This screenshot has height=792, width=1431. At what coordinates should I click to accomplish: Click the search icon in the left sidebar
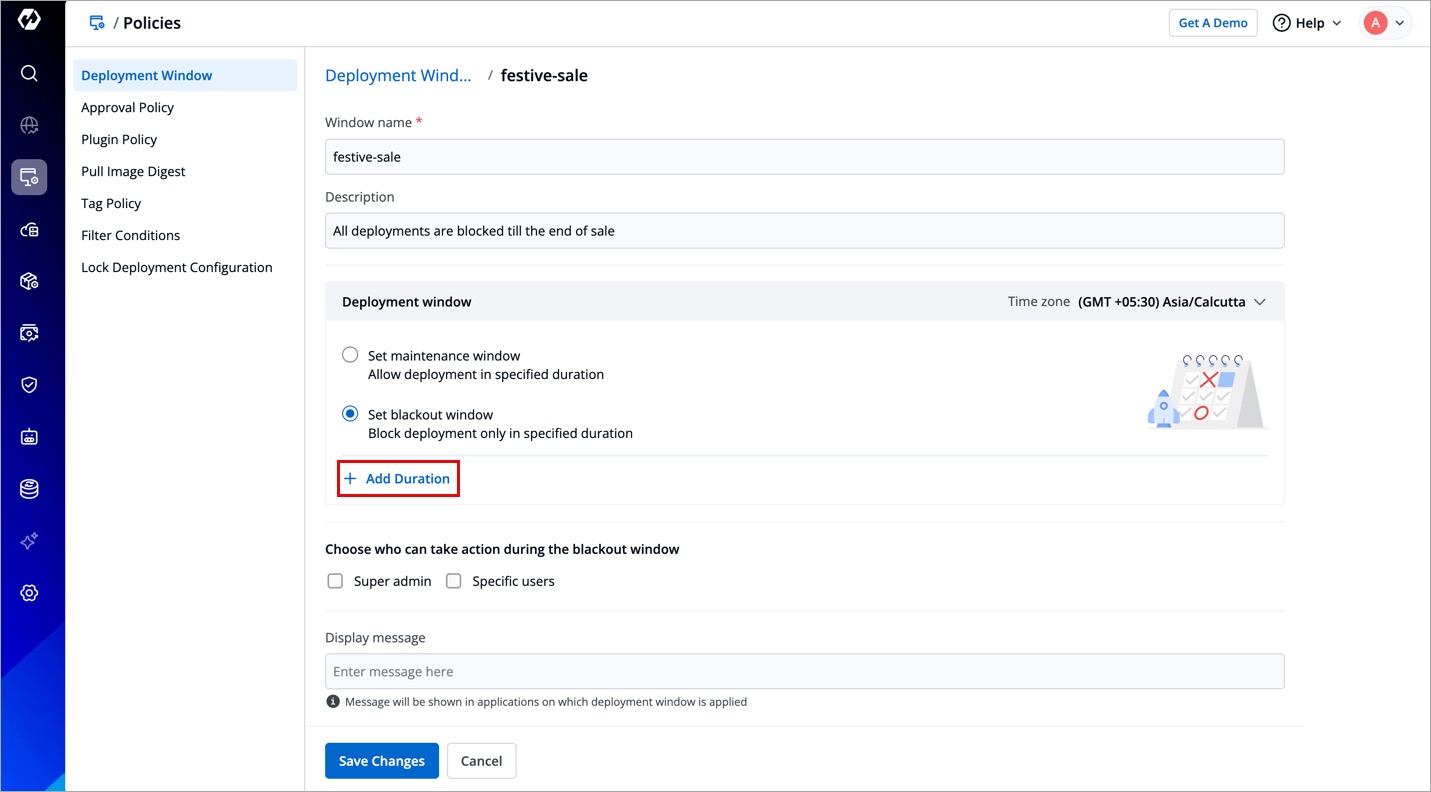click(x=29, y=73)
